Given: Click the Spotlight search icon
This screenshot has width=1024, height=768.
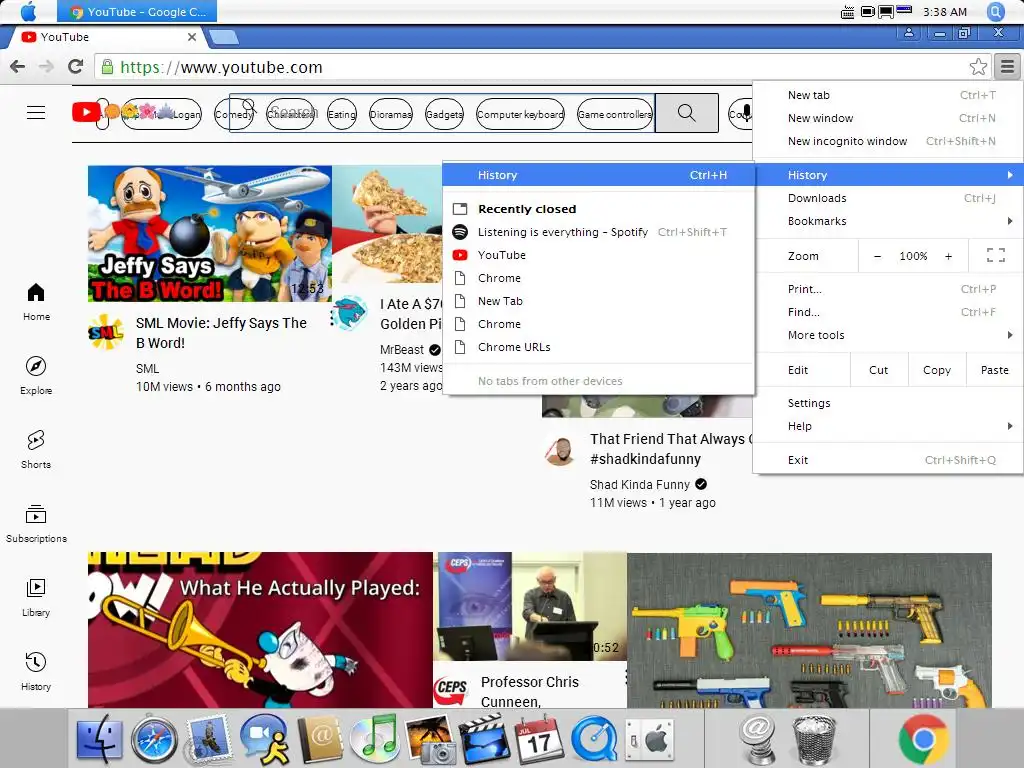Looking at the screenshot, I should [x=995, y=11].
